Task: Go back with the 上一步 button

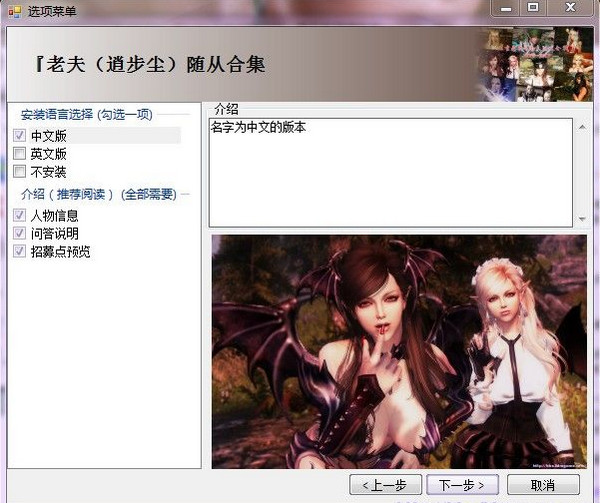Action: 385,485
